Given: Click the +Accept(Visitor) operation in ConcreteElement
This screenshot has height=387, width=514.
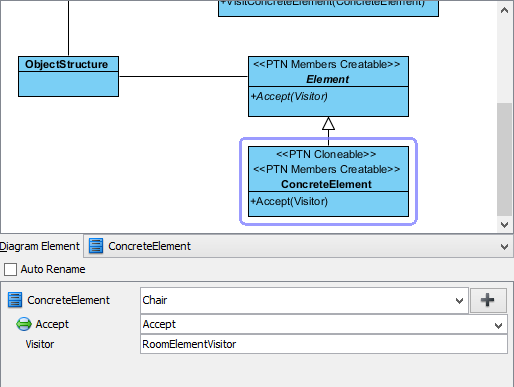Looking at the screenshot, I should [289, 201].
